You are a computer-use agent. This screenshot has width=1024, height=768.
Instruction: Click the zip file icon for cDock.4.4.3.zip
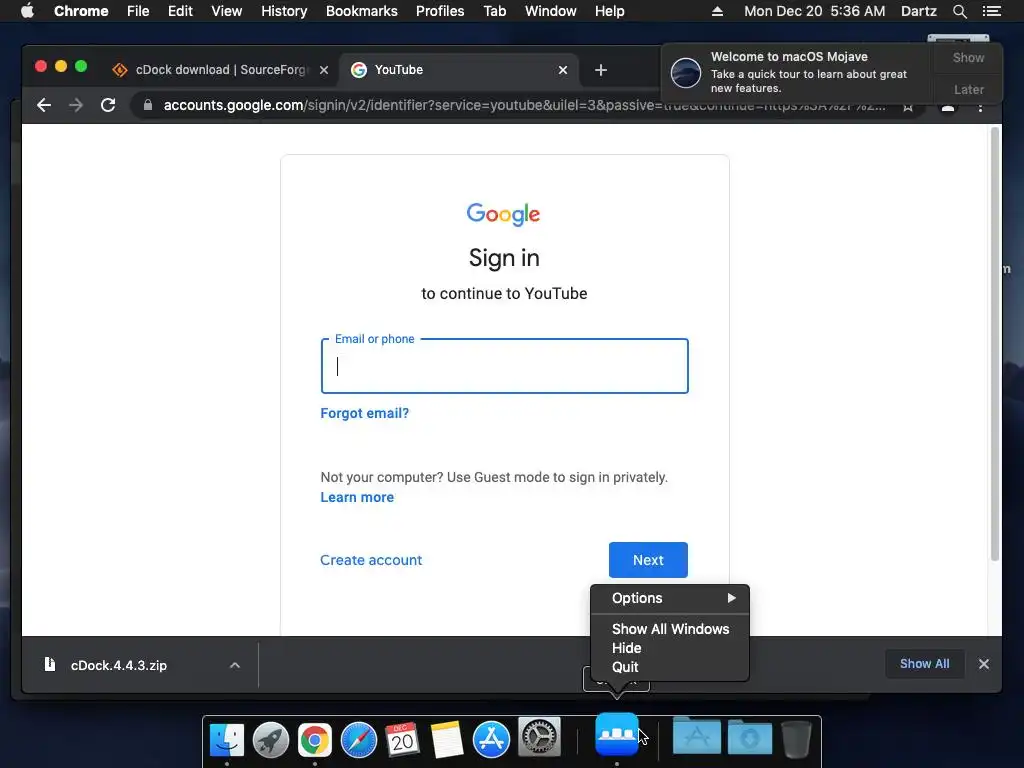tap(50, 665)
